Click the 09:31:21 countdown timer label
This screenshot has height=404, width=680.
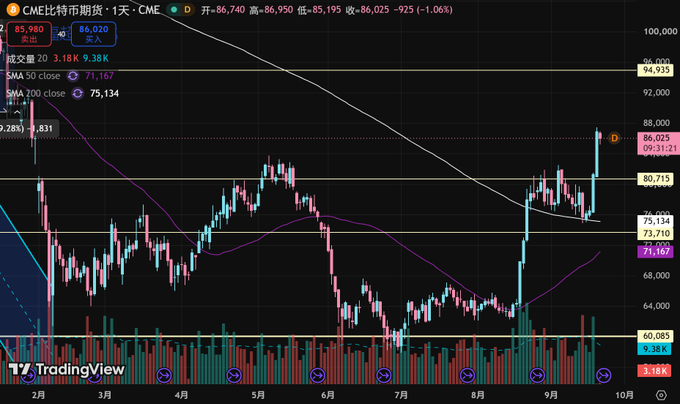click(660, 148)
